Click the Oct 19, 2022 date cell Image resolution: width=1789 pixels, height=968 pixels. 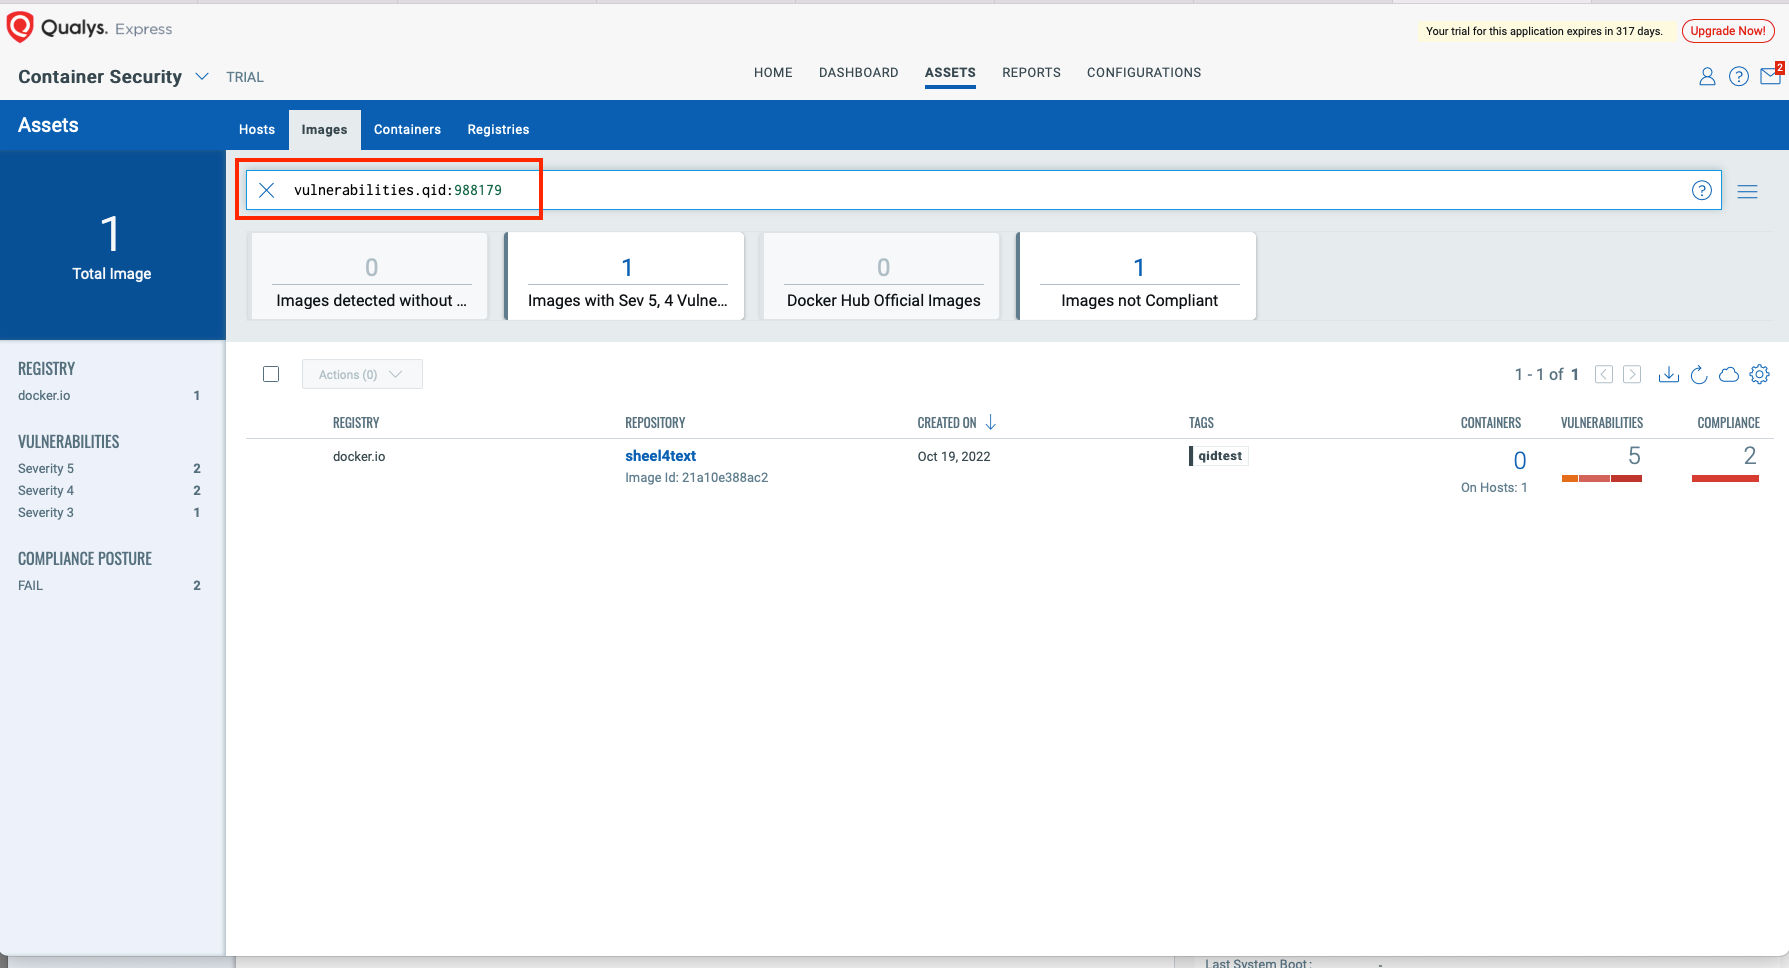tap(954, 457)
